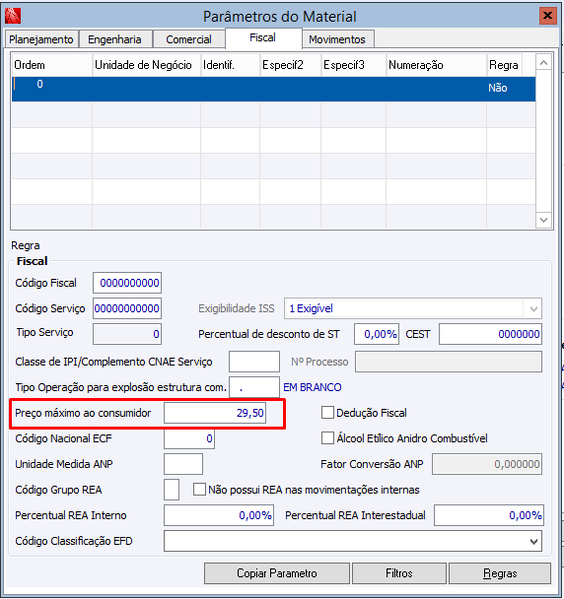Image resolution: width=564 pixels, height=599 pixels.
Task: Click the Especif2 column header
Action: coord(290,65)
